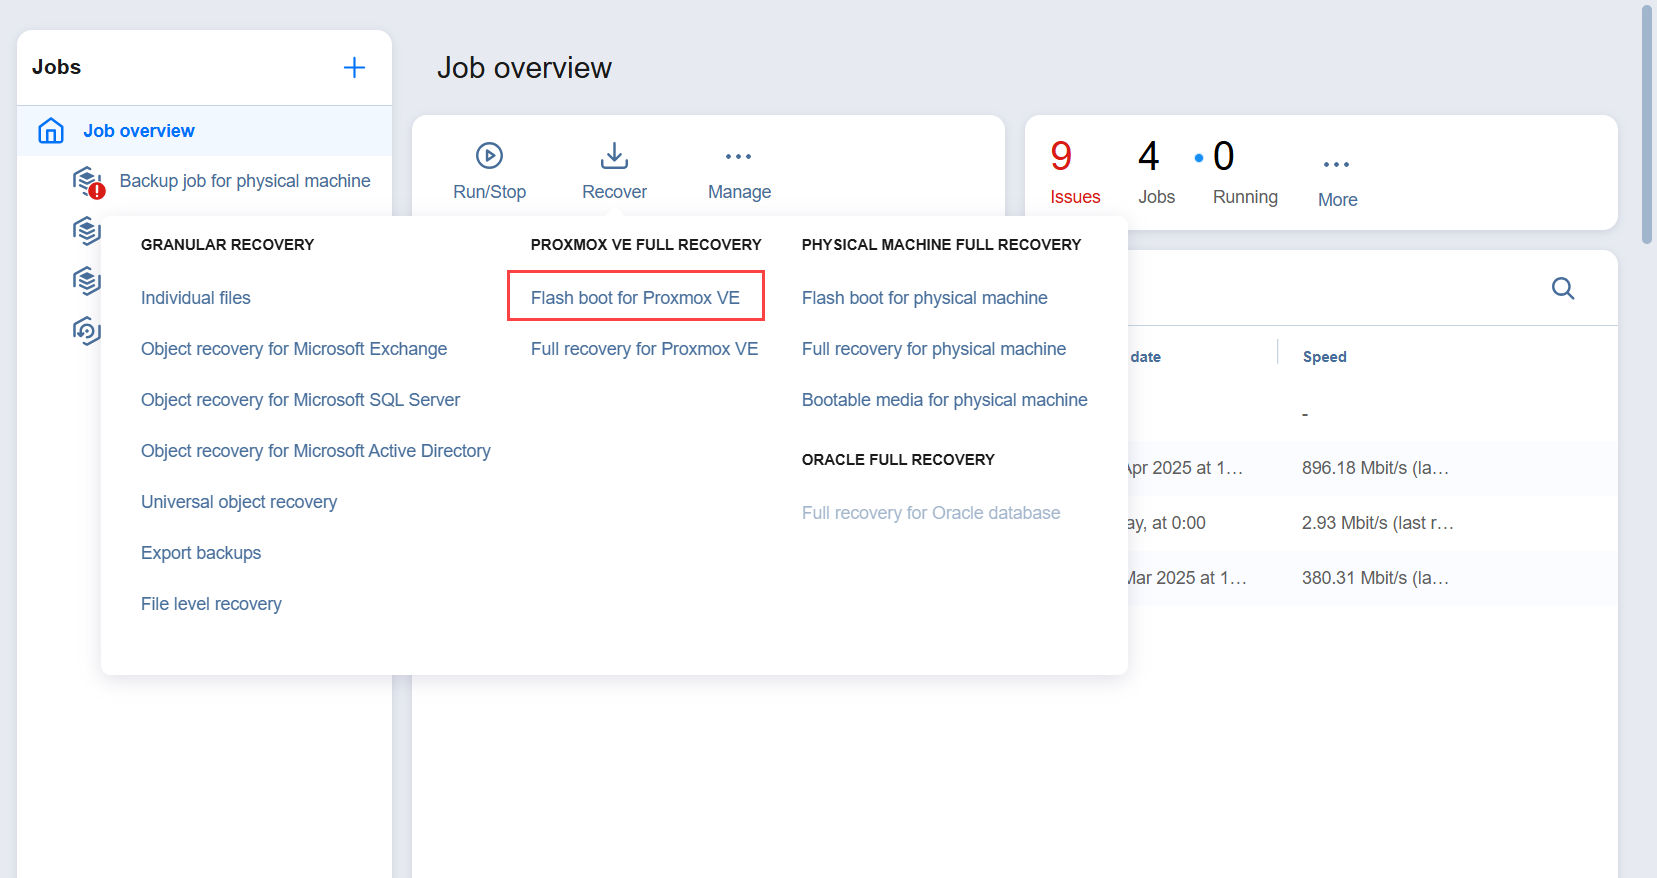Select Bootable media for physical machine
This screenshot has width=1657, height=878.
944,400
